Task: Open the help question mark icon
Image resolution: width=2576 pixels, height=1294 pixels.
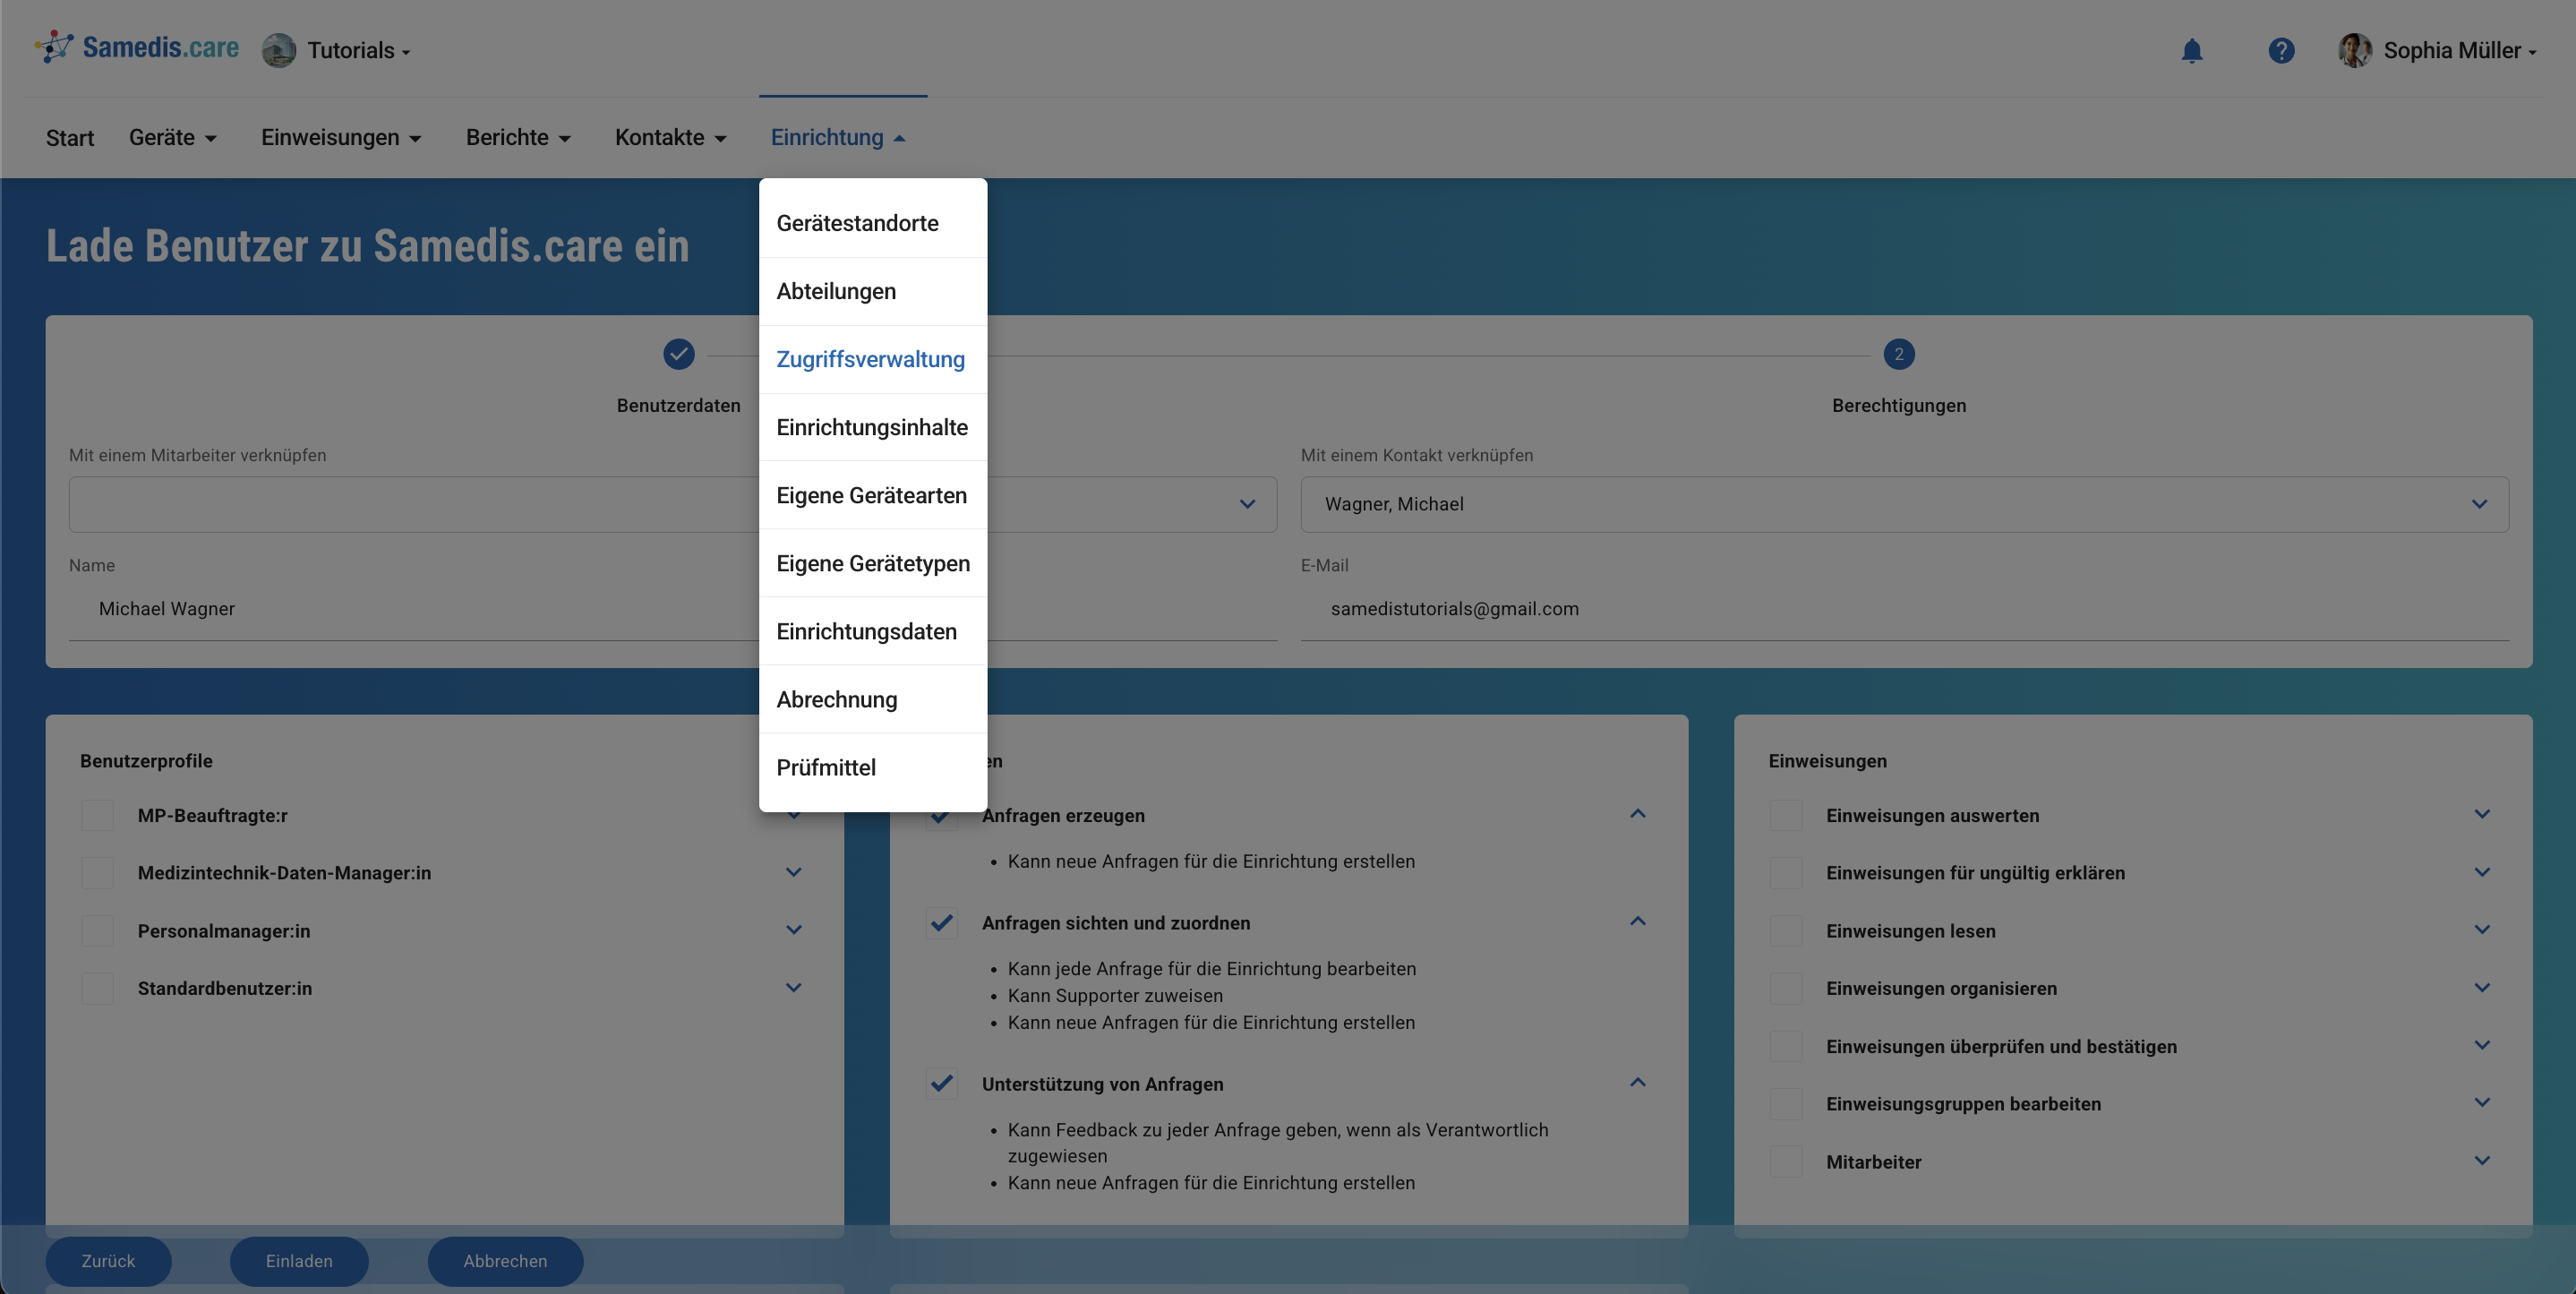Action: click(2281, 50)
